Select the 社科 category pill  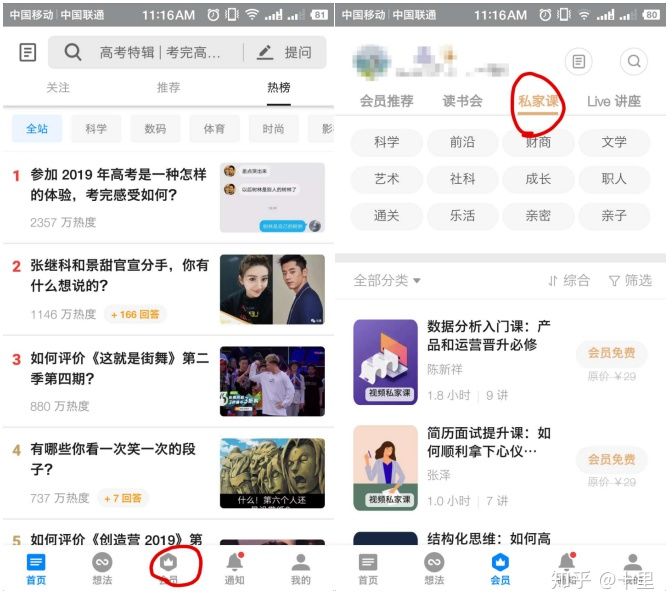(x=462, y=179)
